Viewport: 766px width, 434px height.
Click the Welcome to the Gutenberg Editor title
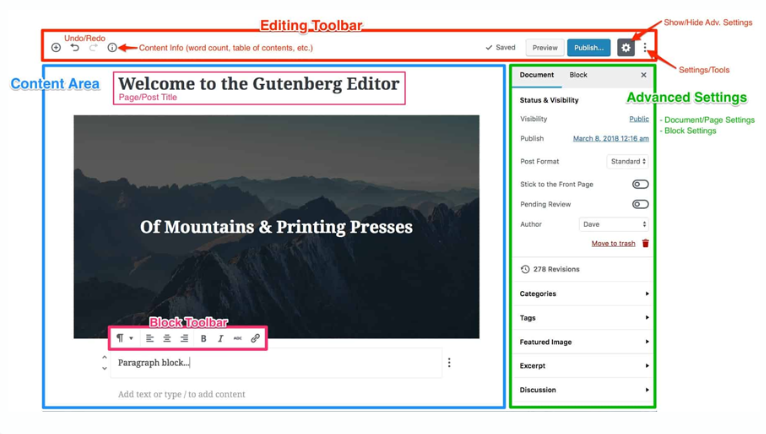pyautogui.click(x=259, y=84)
